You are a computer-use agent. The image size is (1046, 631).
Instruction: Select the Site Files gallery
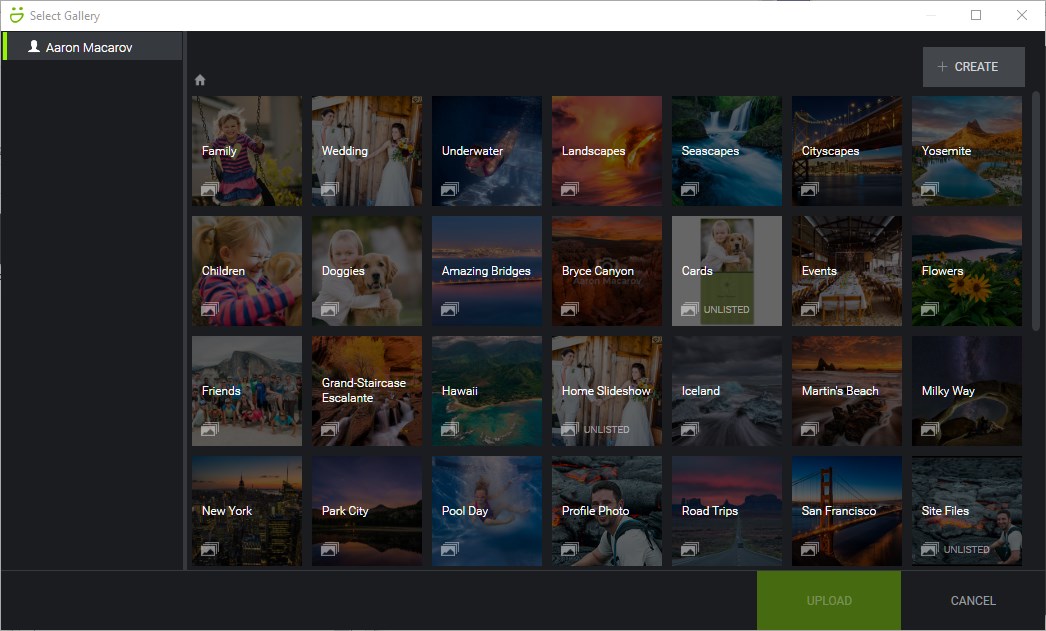coord(967,511)
